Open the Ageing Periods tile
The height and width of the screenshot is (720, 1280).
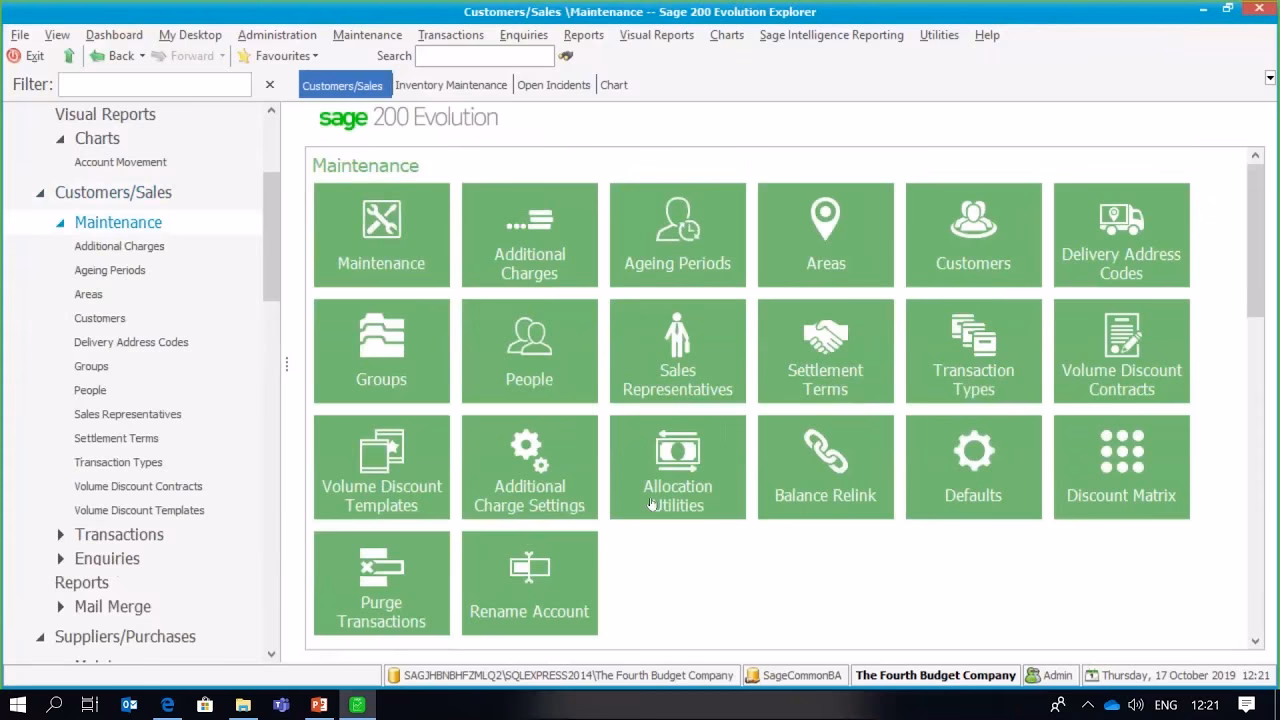[677, 235]
